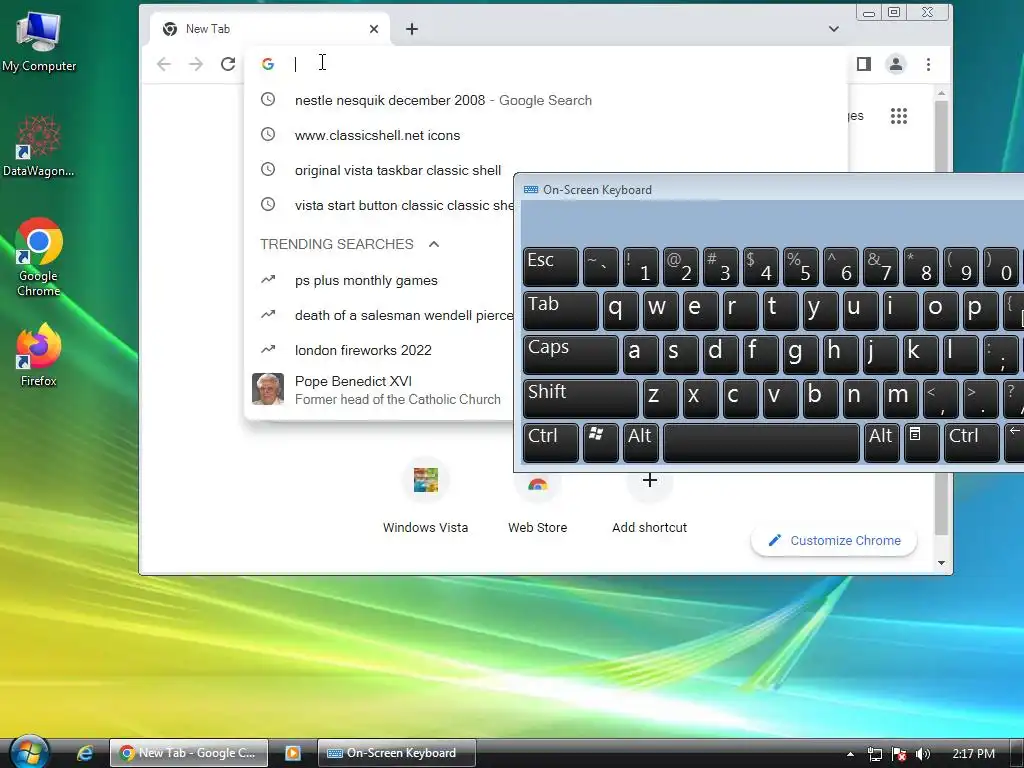This screenshot has width=1024, height=768.
Task: Toggle Caps key on On-Screen Keyboard
Action: [x=570, y=354]
